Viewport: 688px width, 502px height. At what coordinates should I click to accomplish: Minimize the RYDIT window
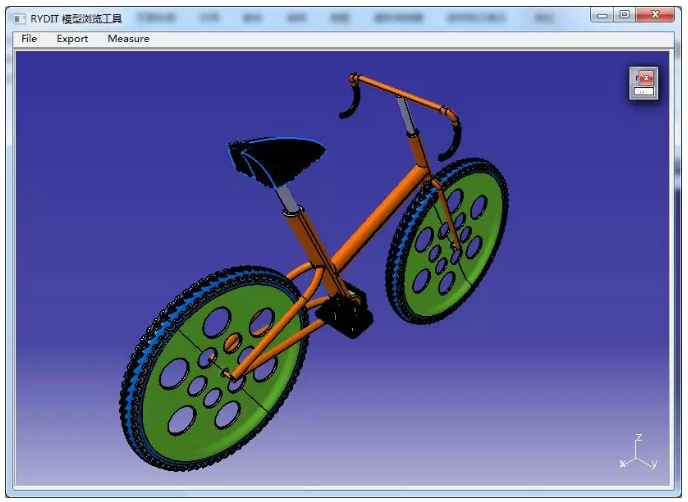point(602,15)
